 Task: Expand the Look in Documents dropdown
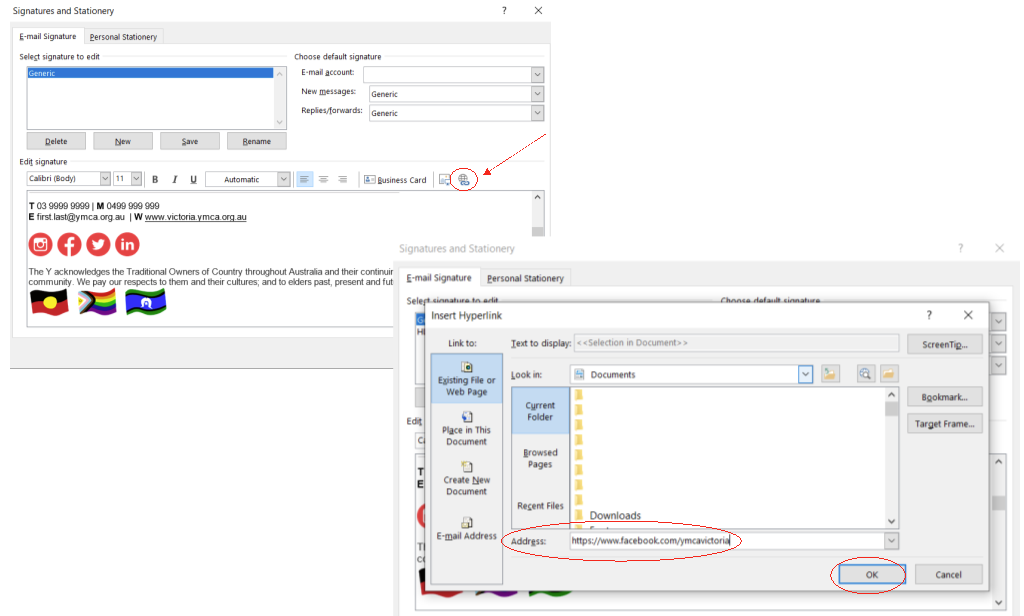tap(804, 372)
